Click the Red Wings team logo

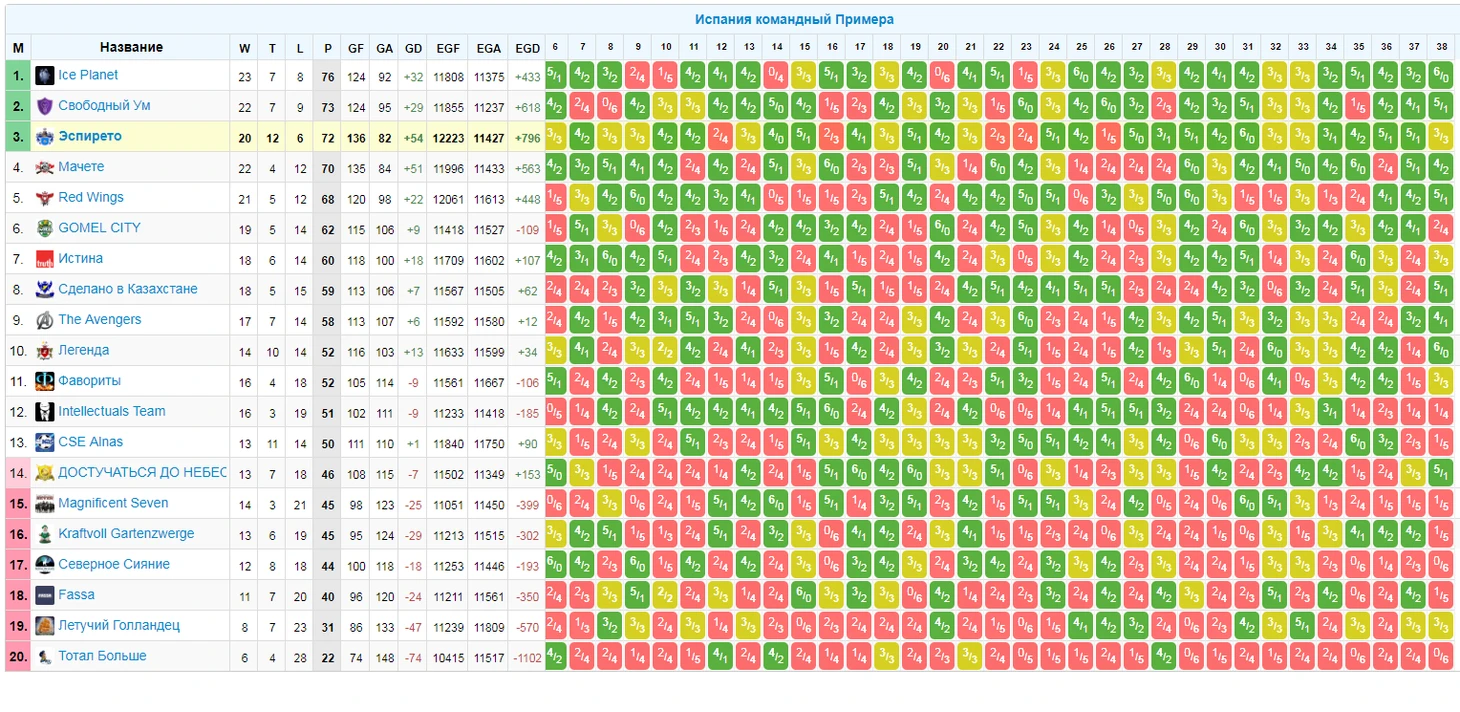44,198
